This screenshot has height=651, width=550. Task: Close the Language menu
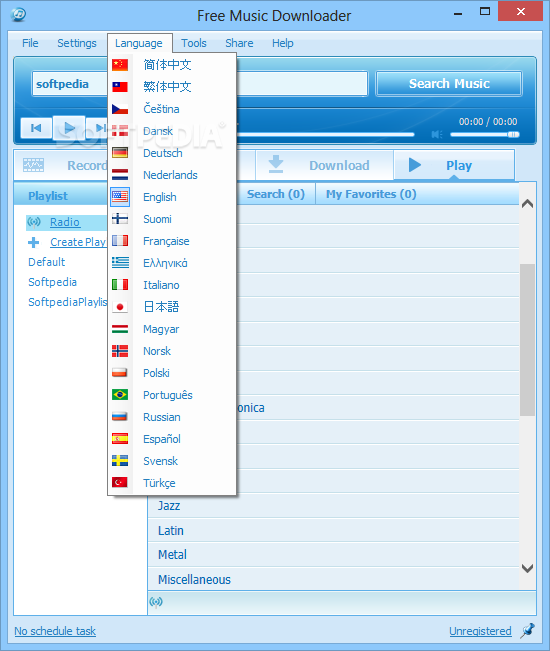(139, 43)
